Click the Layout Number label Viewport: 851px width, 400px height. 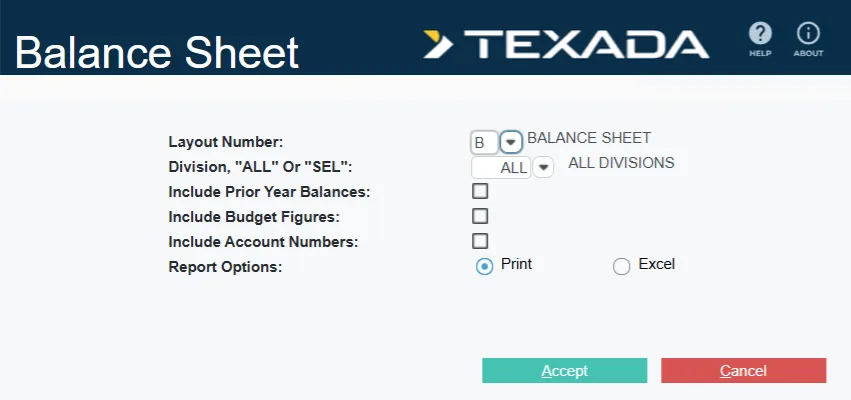[x=226, y=142]
